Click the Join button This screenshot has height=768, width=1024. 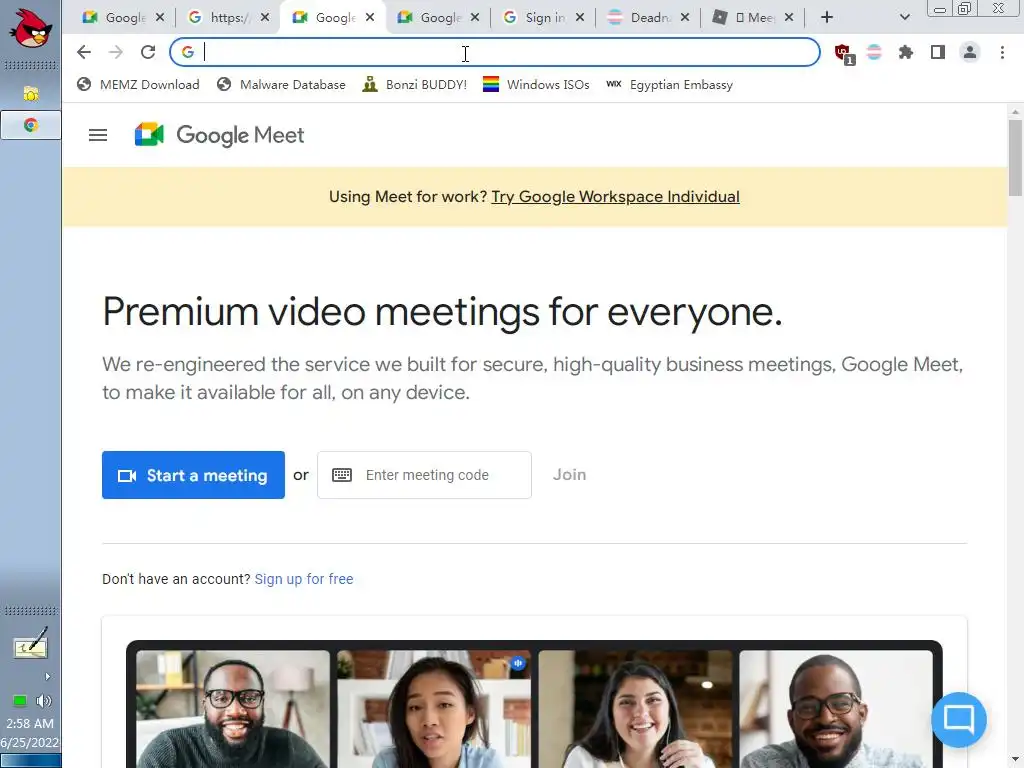pos(569,475)
